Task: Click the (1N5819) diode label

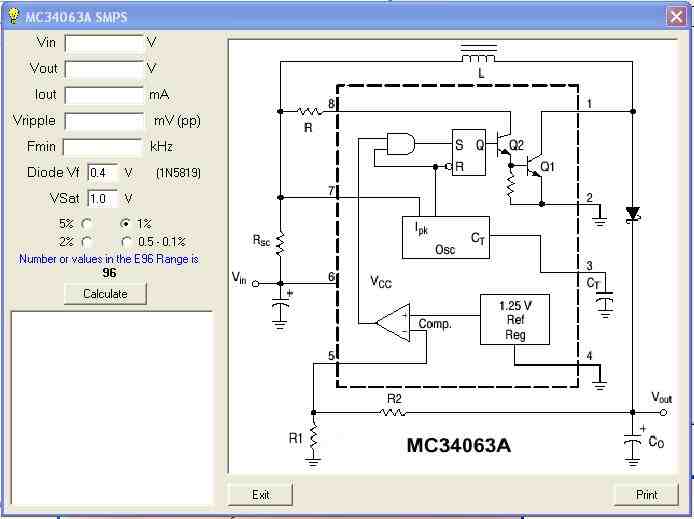Action: pyautogui.click(x=178, y=173)
